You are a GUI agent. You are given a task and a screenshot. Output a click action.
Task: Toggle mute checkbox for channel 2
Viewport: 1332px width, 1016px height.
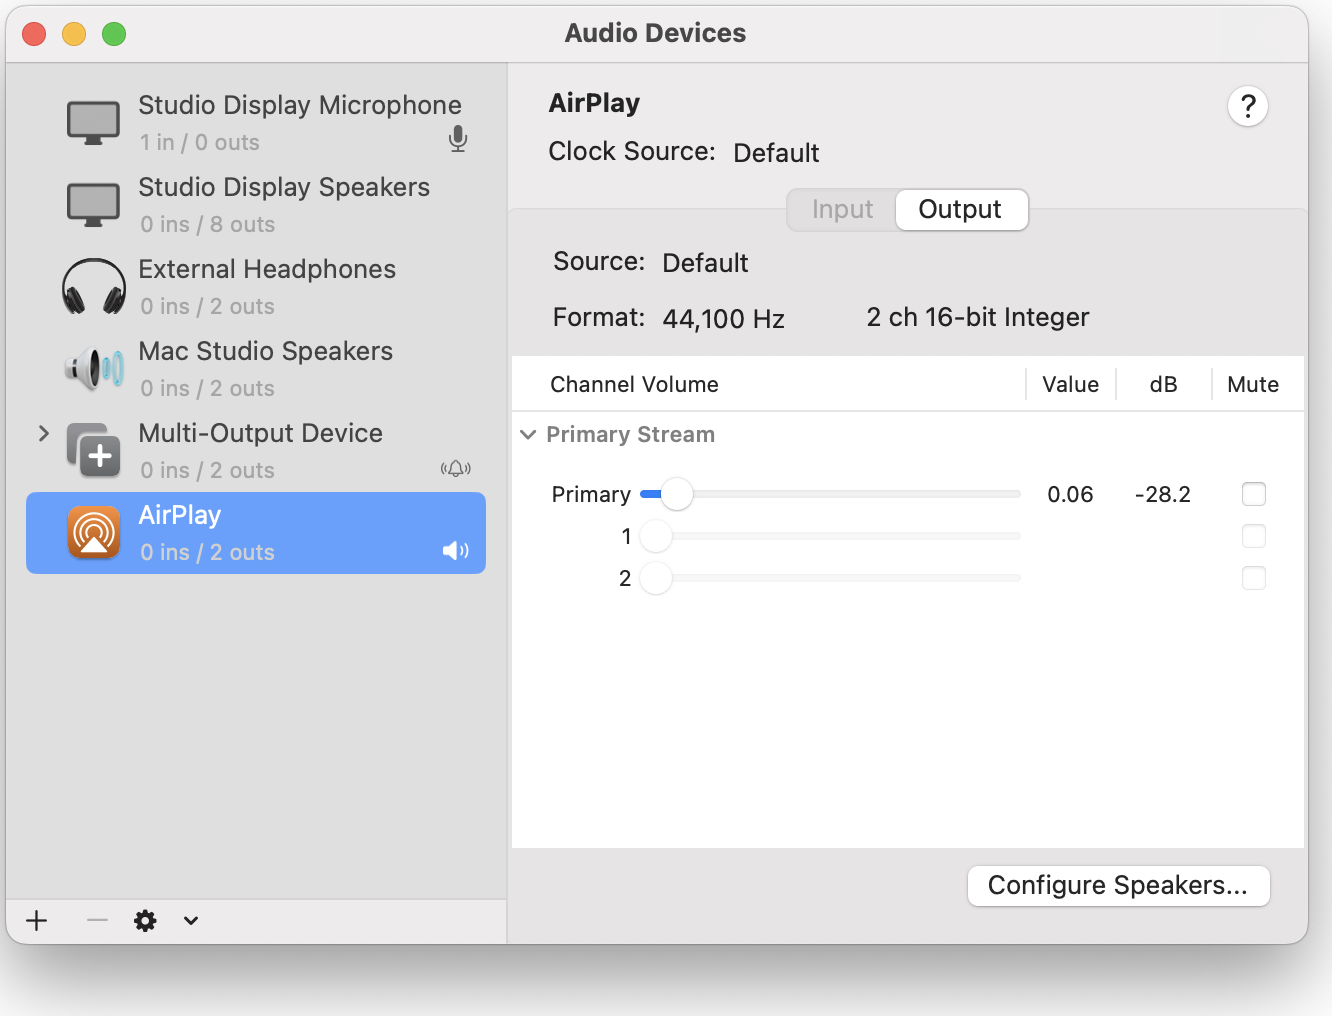pyautogui.click(x=1253, y=578)
